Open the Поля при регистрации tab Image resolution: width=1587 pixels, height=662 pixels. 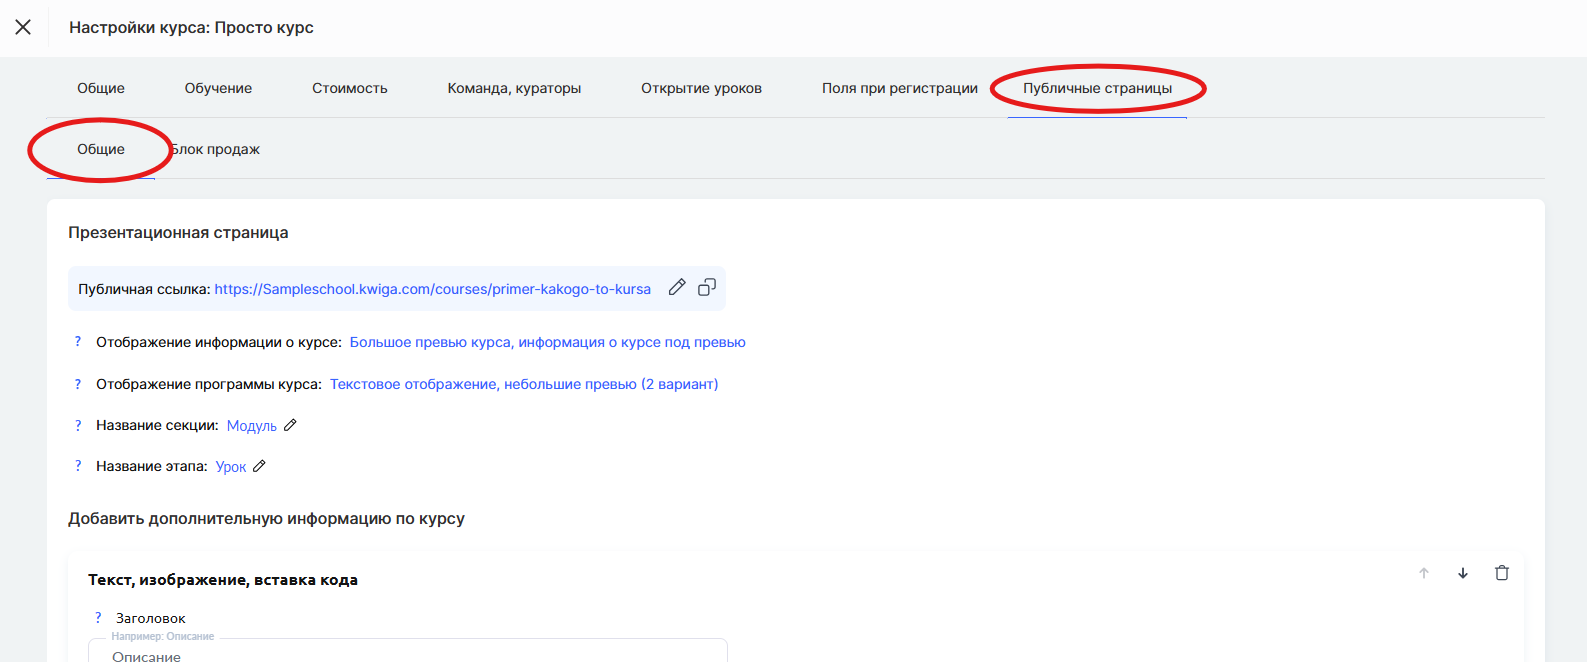click(x=899, y=88)
